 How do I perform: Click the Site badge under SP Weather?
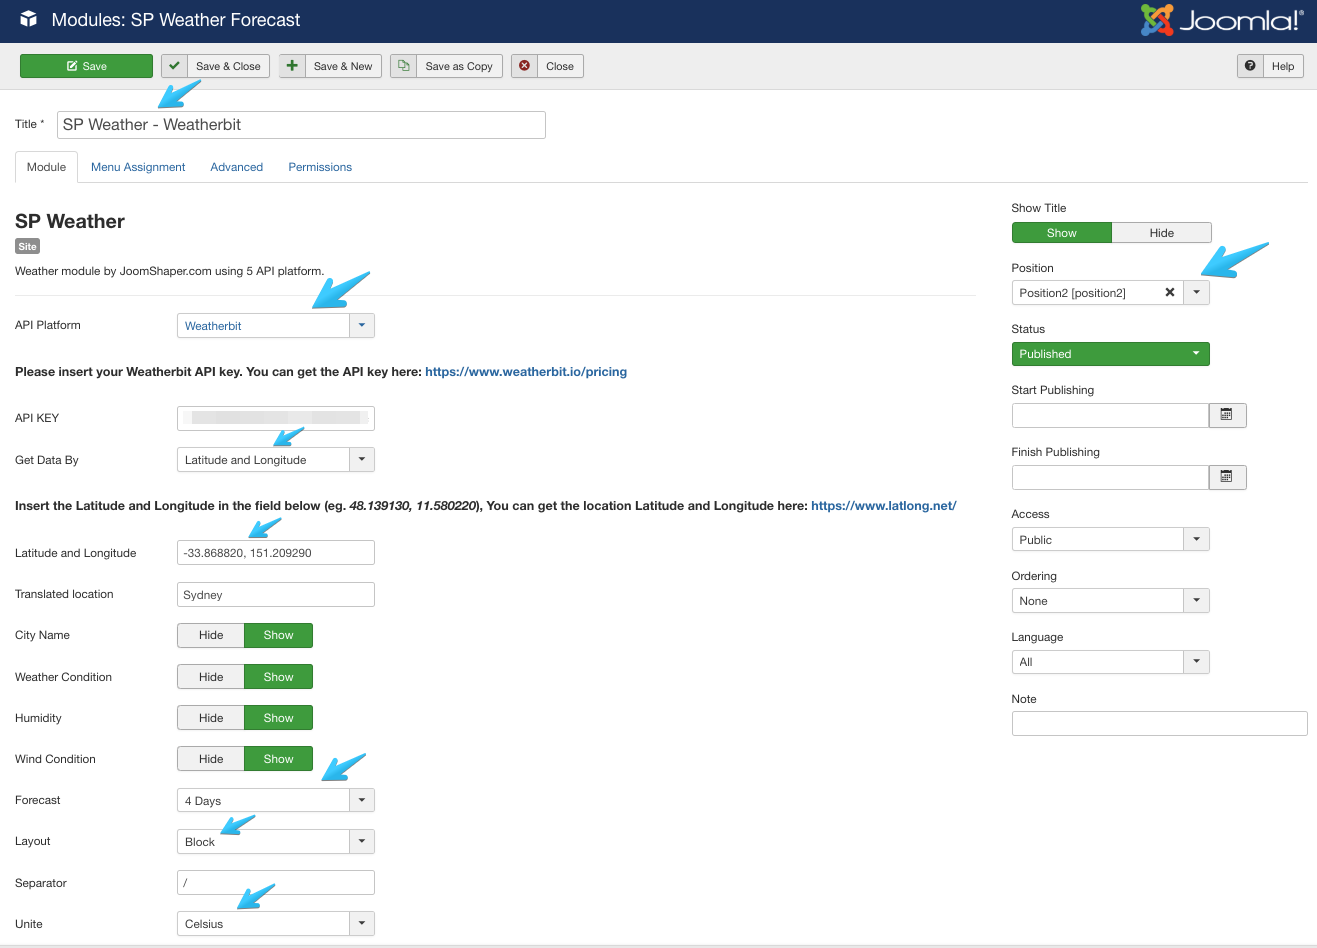[27, 247]
